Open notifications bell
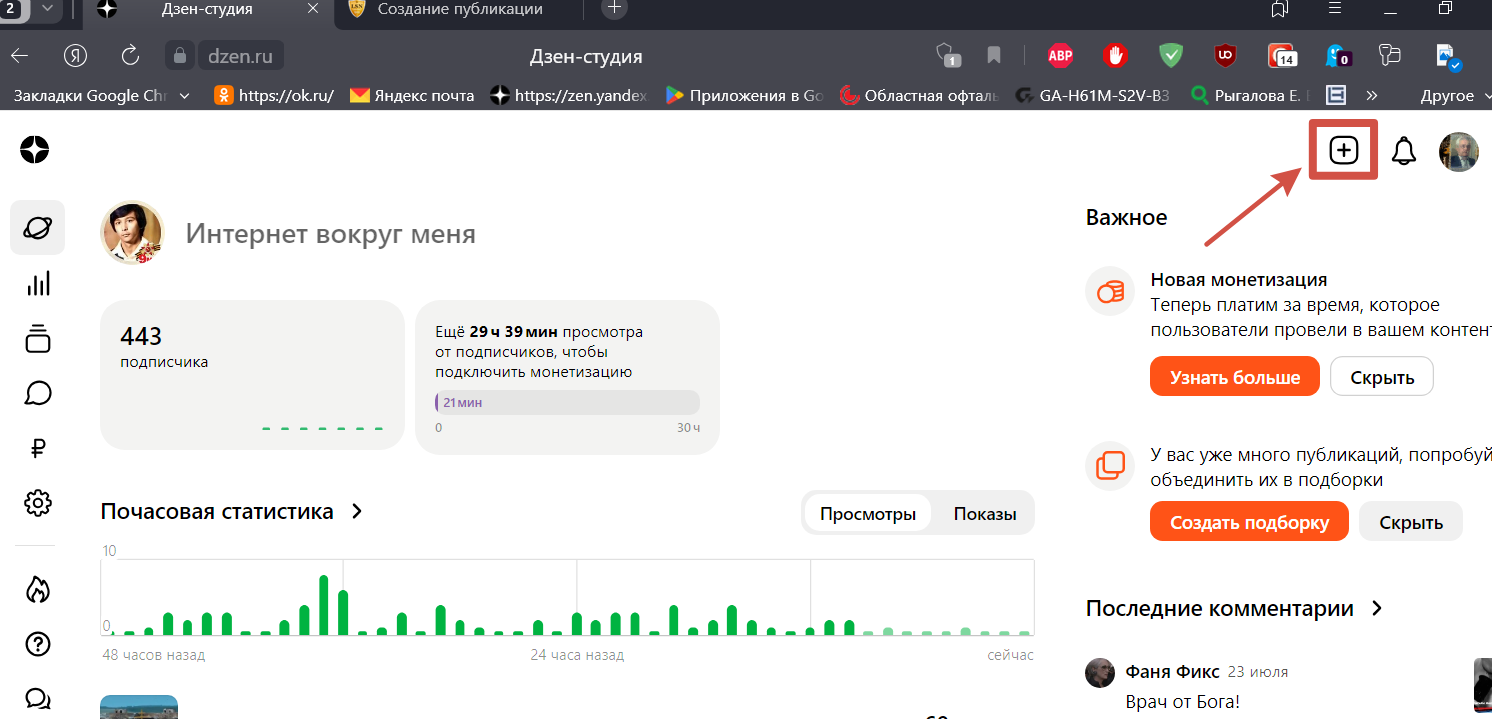The image size is (1492, 719). pyautogui.click(x=1404, y=151)
